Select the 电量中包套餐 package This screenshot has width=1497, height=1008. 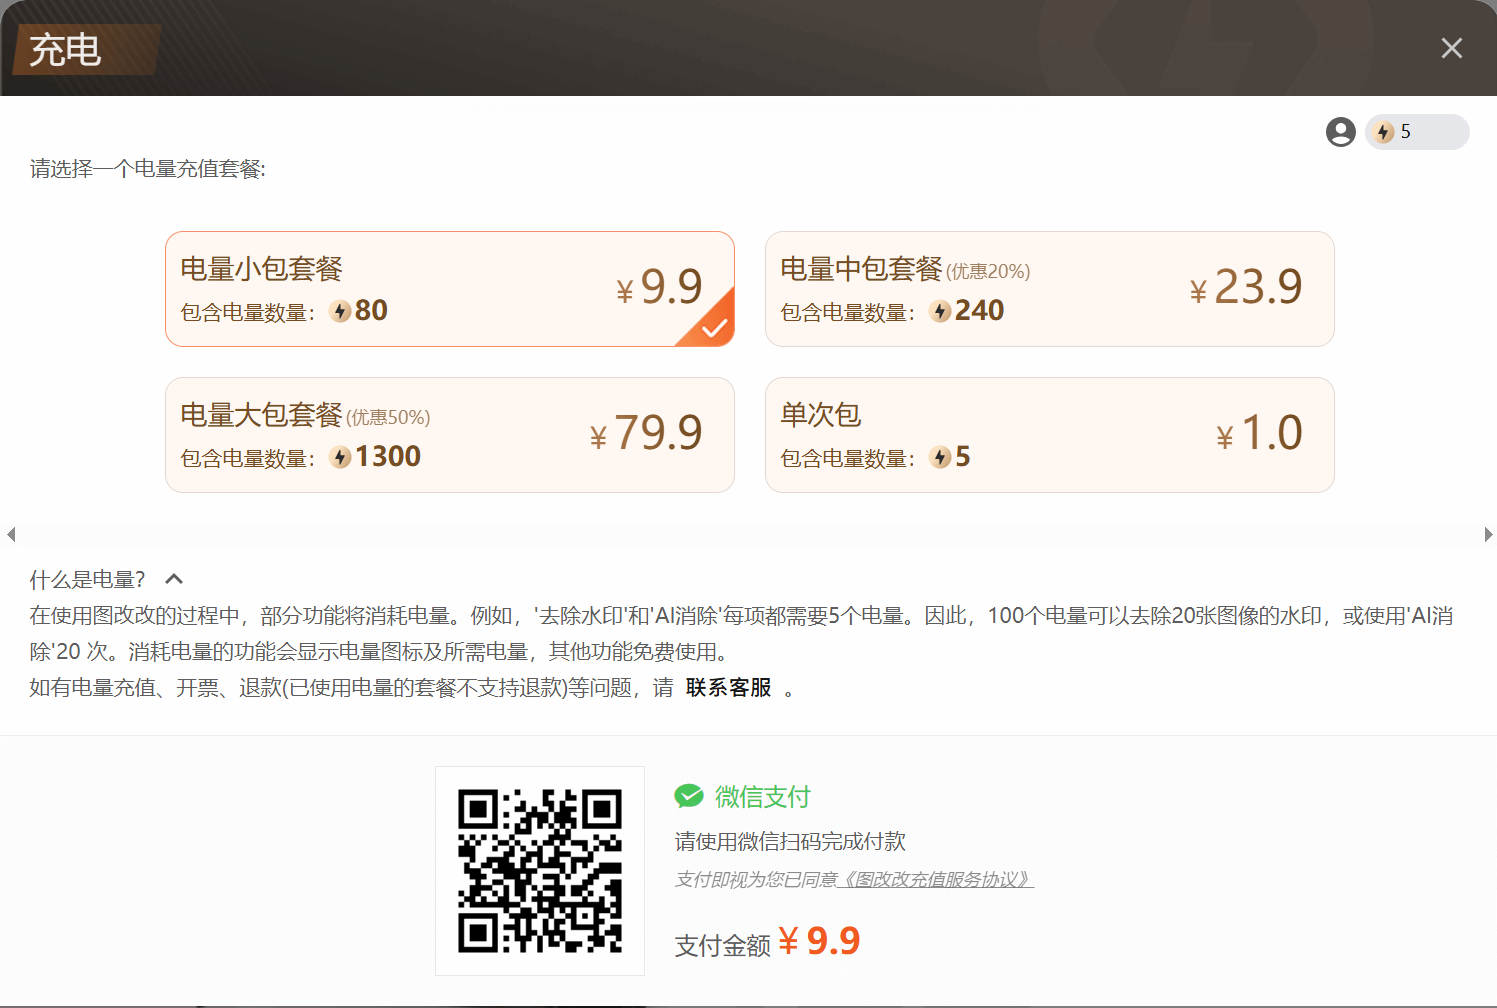point(1049,289)
